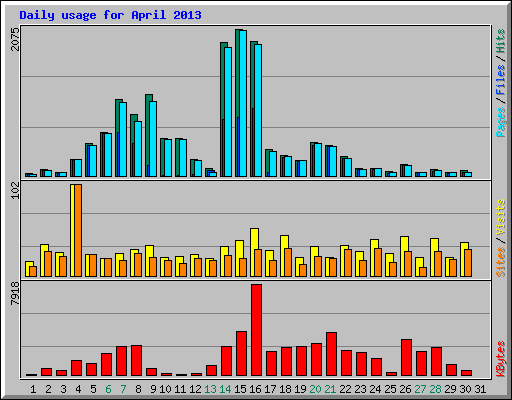Select the red KBytes bar for day 14
This screenshot has height=400, width=512.
226,361
